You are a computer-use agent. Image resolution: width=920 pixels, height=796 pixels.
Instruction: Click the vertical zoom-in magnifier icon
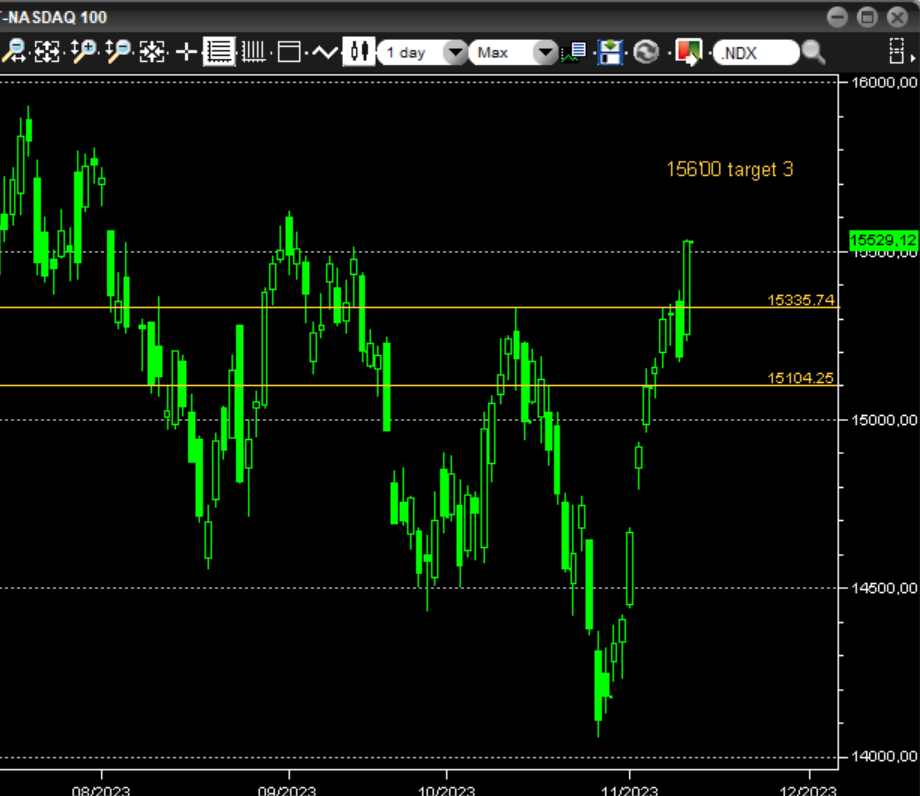point(83,52)
